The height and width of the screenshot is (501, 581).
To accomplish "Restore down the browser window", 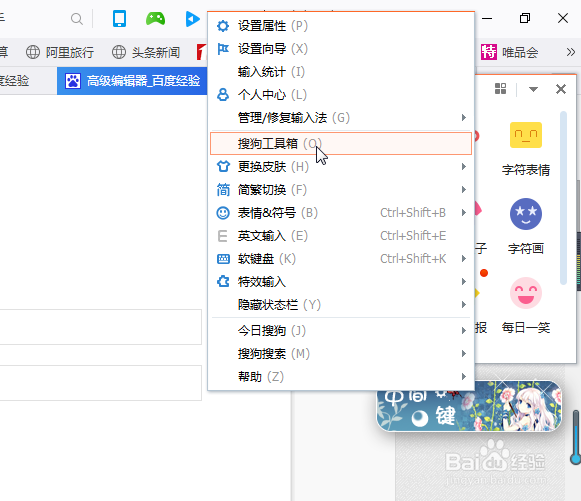I will pos(525,18).
